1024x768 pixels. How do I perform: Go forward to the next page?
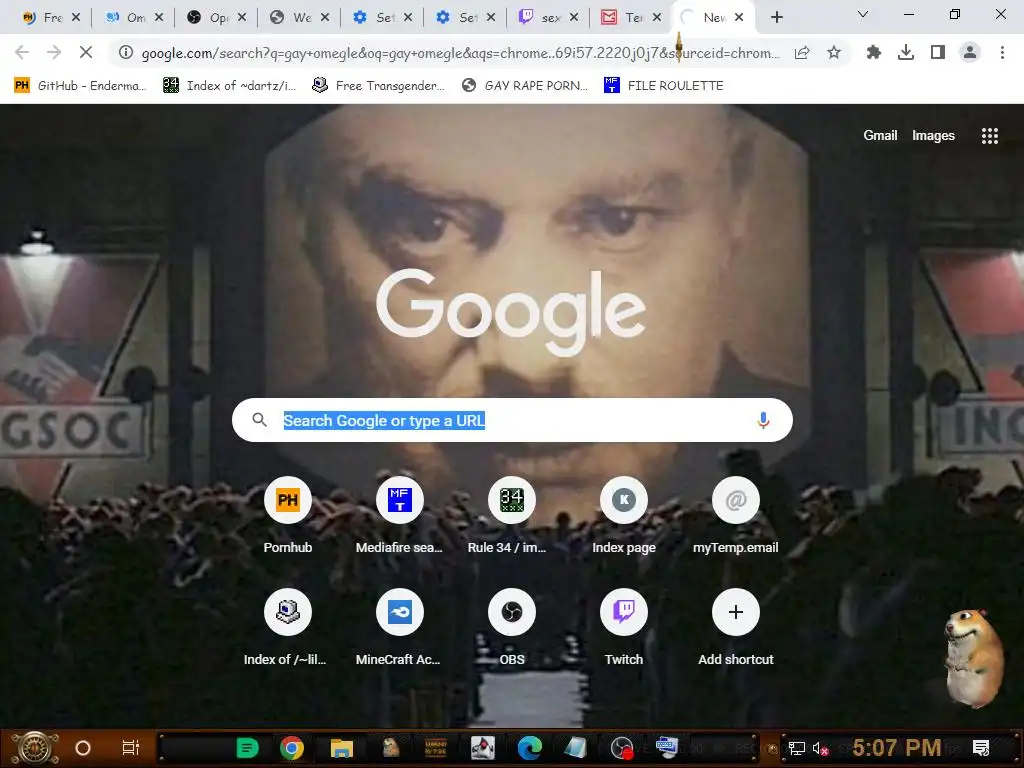click(54, 52)
